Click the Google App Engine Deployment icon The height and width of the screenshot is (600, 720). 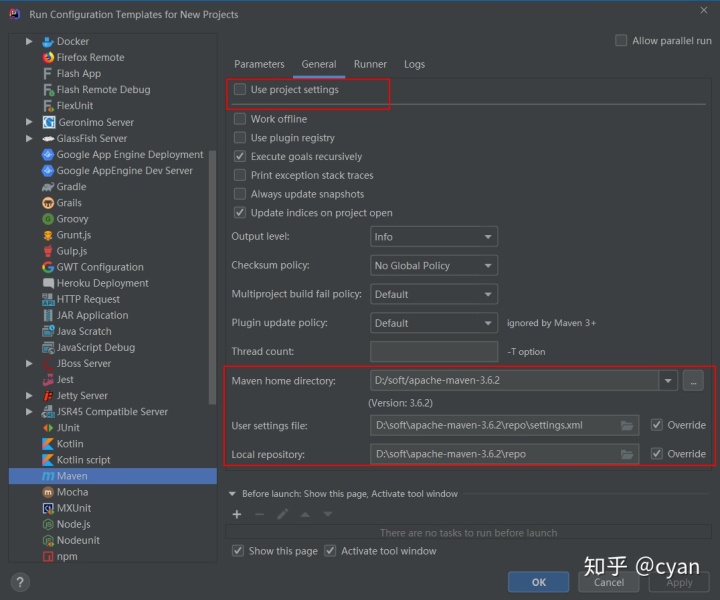tap(48, 155)
